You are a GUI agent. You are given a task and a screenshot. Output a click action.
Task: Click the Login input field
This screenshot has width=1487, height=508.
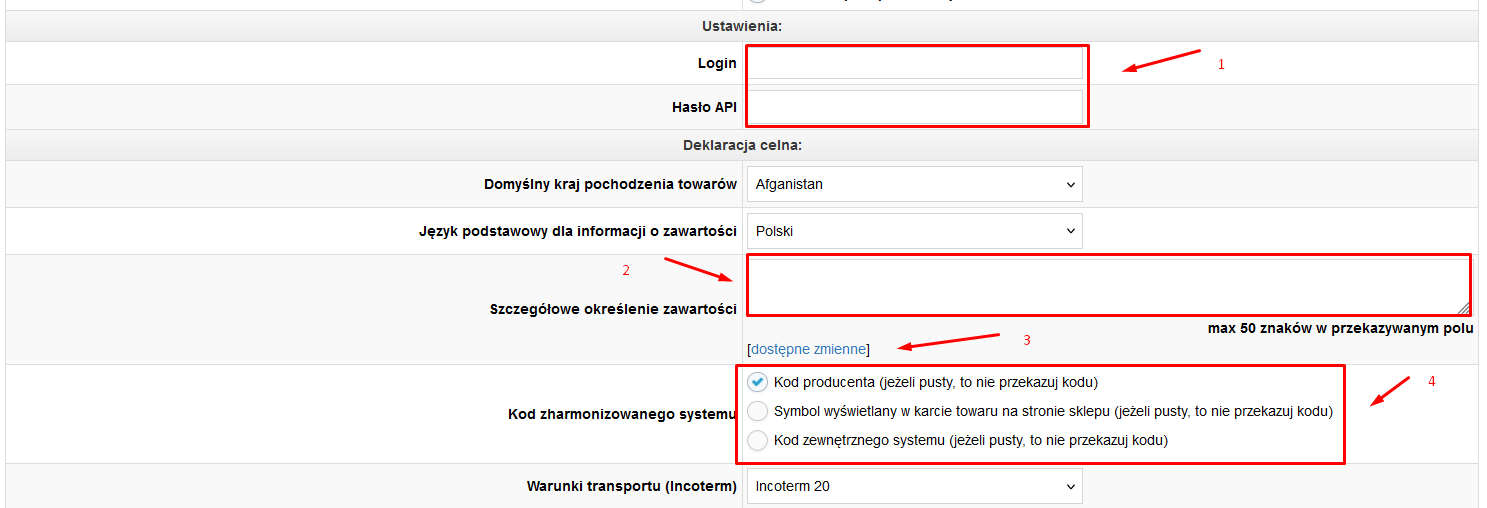pos(915,63)
